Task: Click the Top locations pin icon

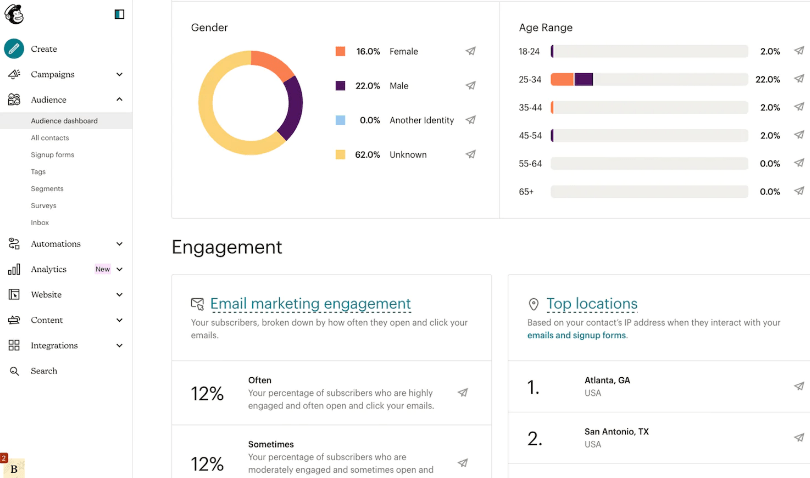Action: point(534,304)
